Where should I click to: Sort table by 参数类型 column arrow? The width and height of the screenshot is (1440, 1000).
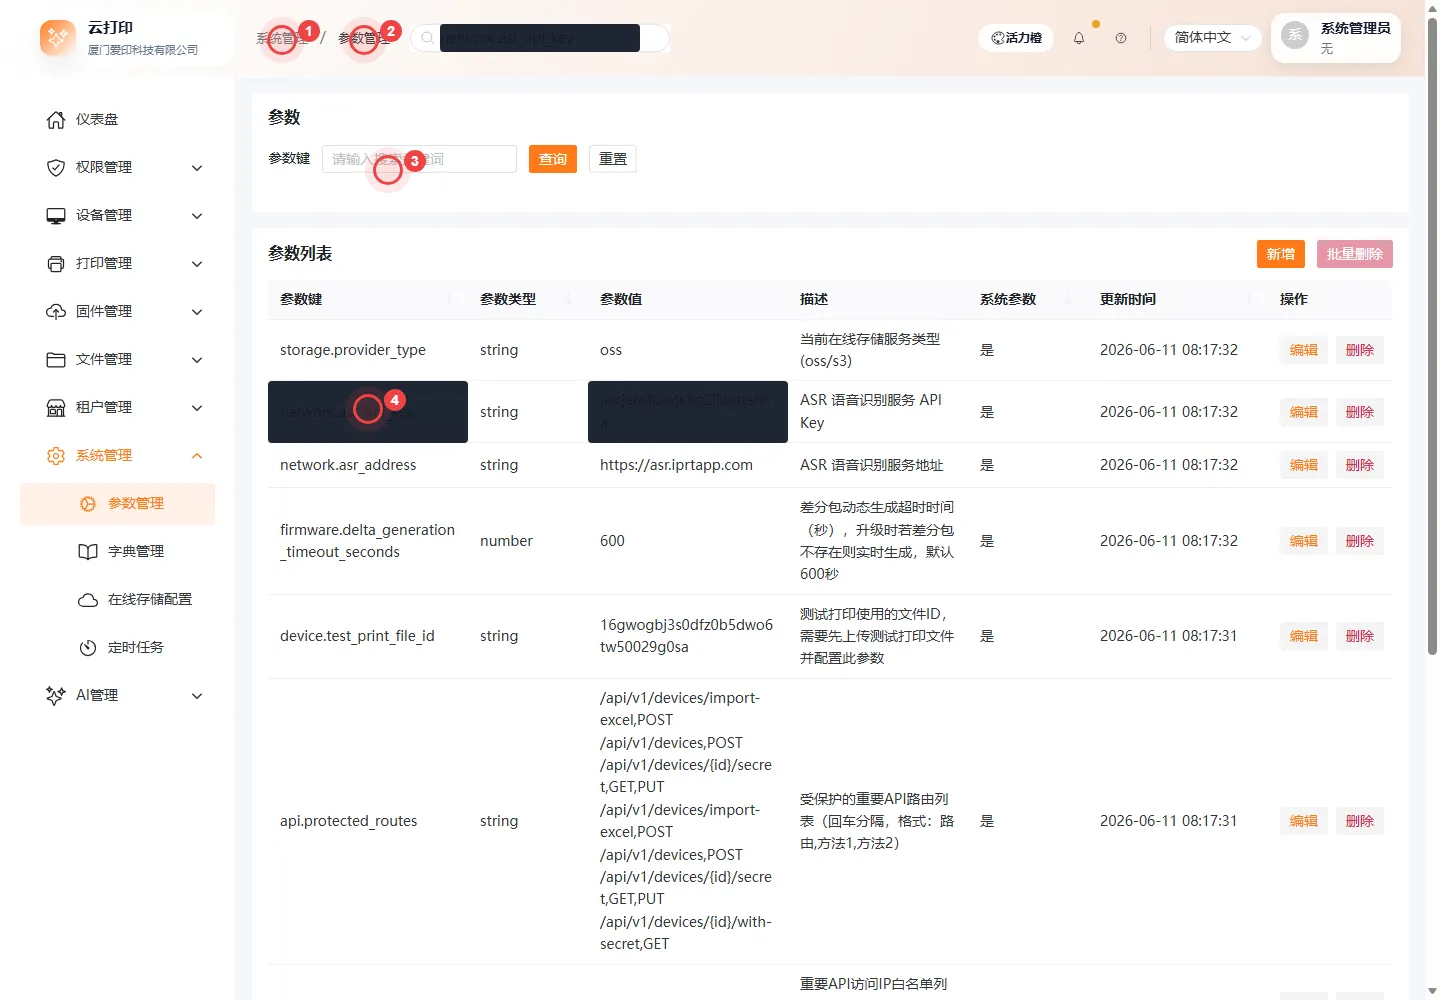click(x=569, y=299)
